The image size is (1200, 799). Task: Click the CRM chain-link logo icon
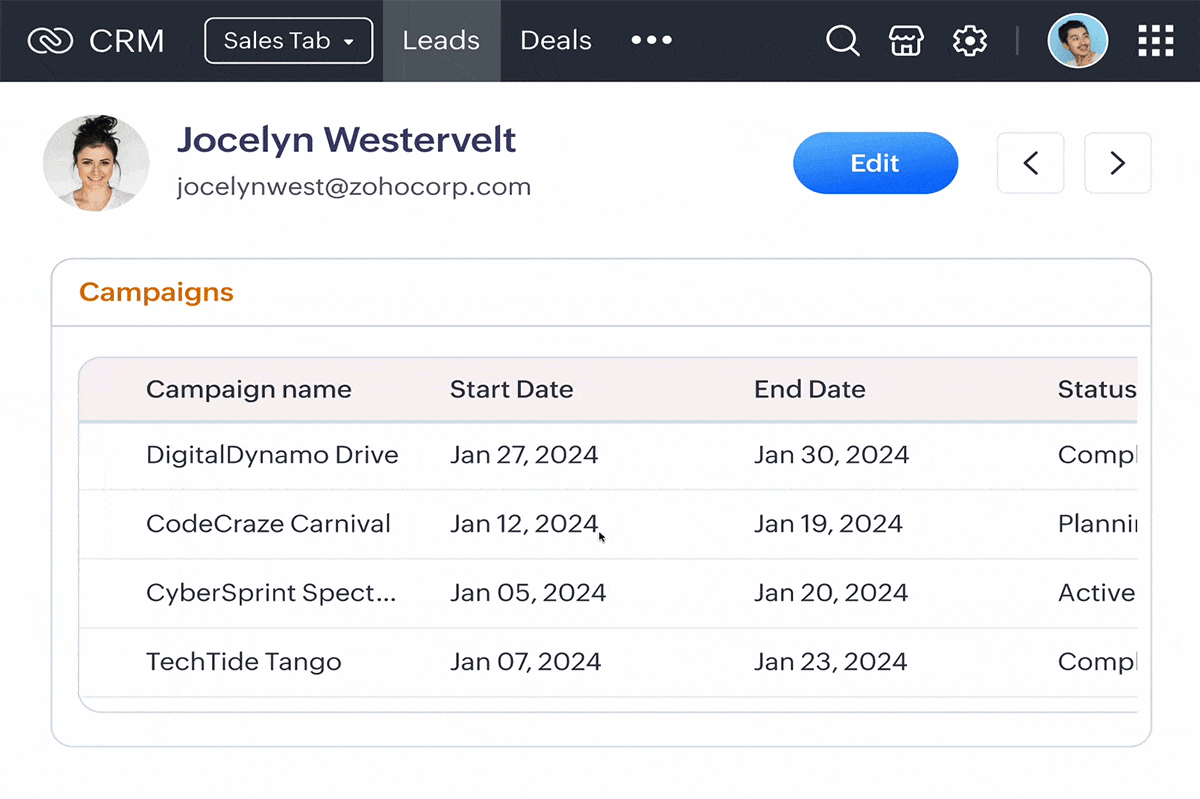coord(50,41)
